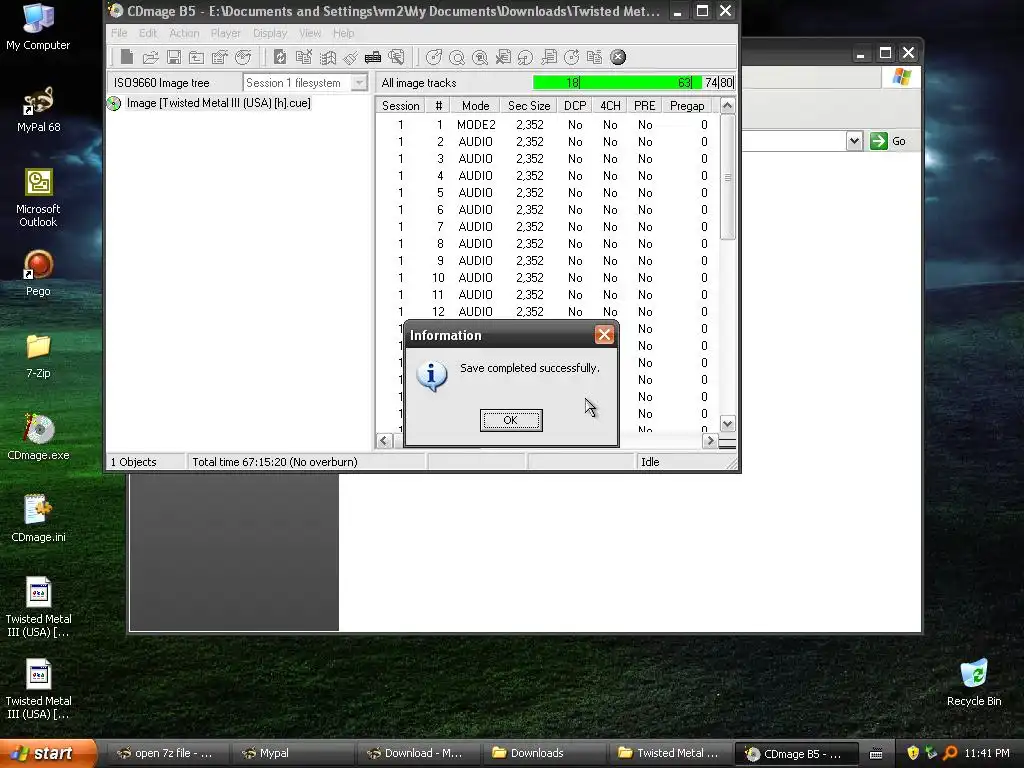
Task: Click the Session column header
Action: [400, 106]
